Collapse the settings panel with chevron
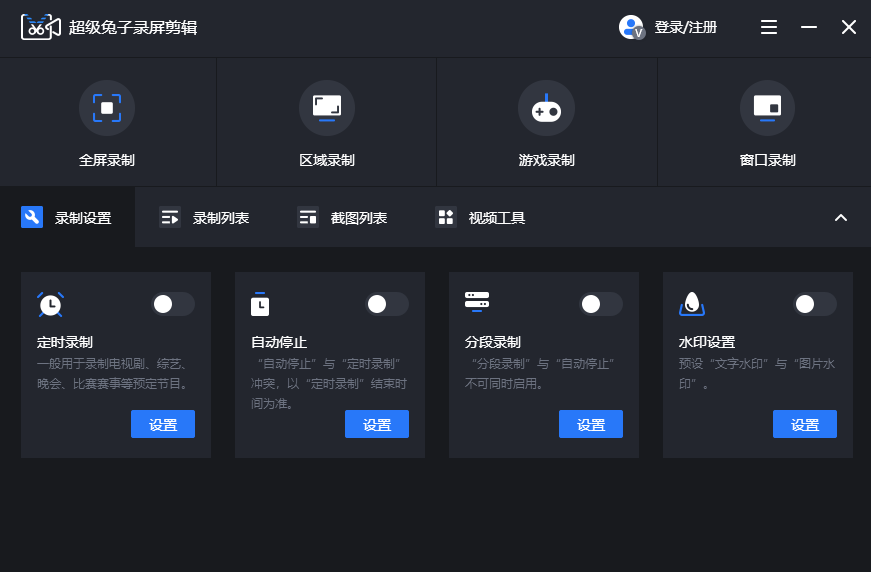Viewport: 871px width, 572px height. pos(841,218)
